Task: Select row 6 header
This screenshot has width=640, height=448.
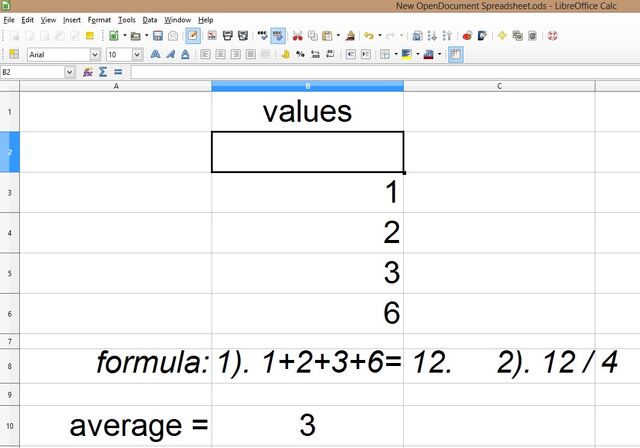Action: coord(10,314)
